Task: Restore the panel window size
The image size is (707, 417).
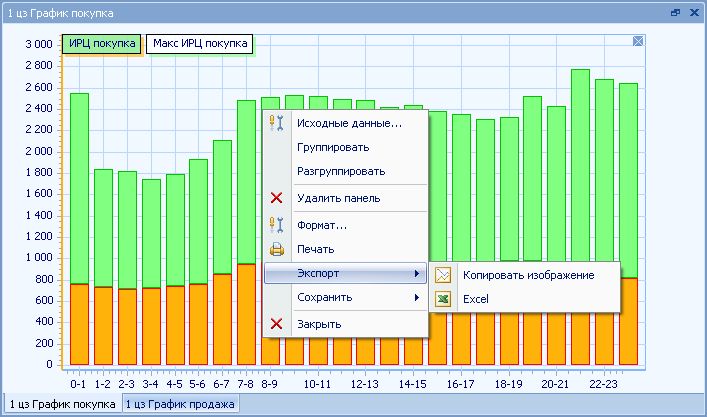Action: pyautogui.click(x=675, y=13)
